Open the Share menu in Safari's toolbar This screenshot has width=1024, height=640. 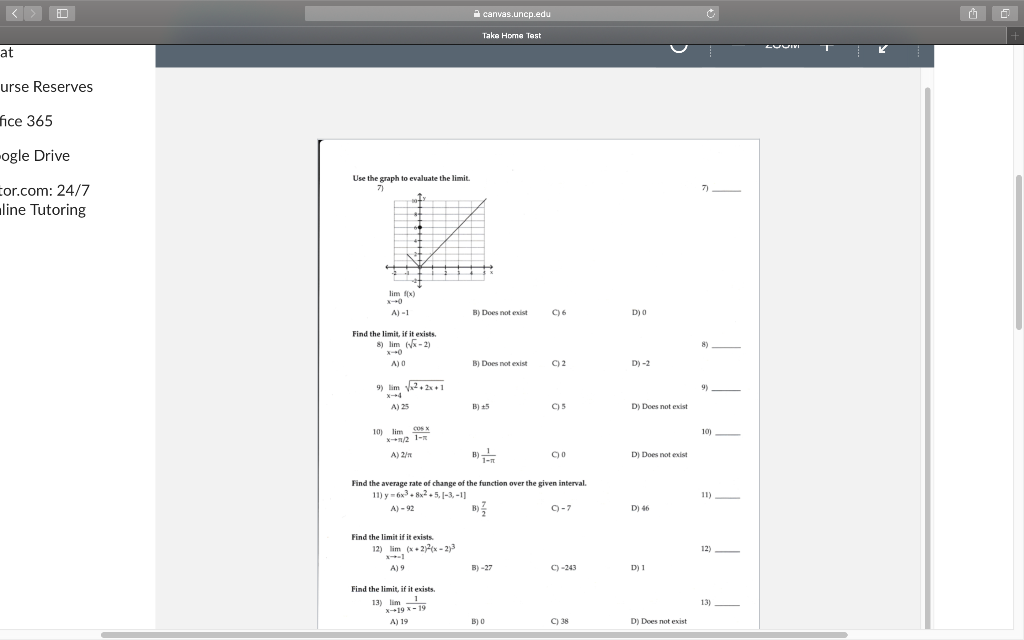point(971,13)
